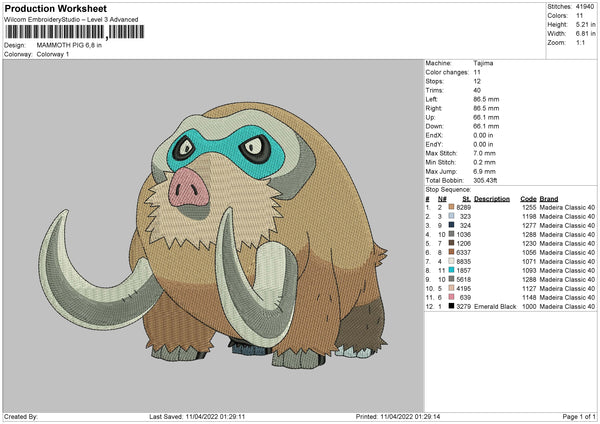Click the Machine value 'Tajima'

click(x=483, y=63)
